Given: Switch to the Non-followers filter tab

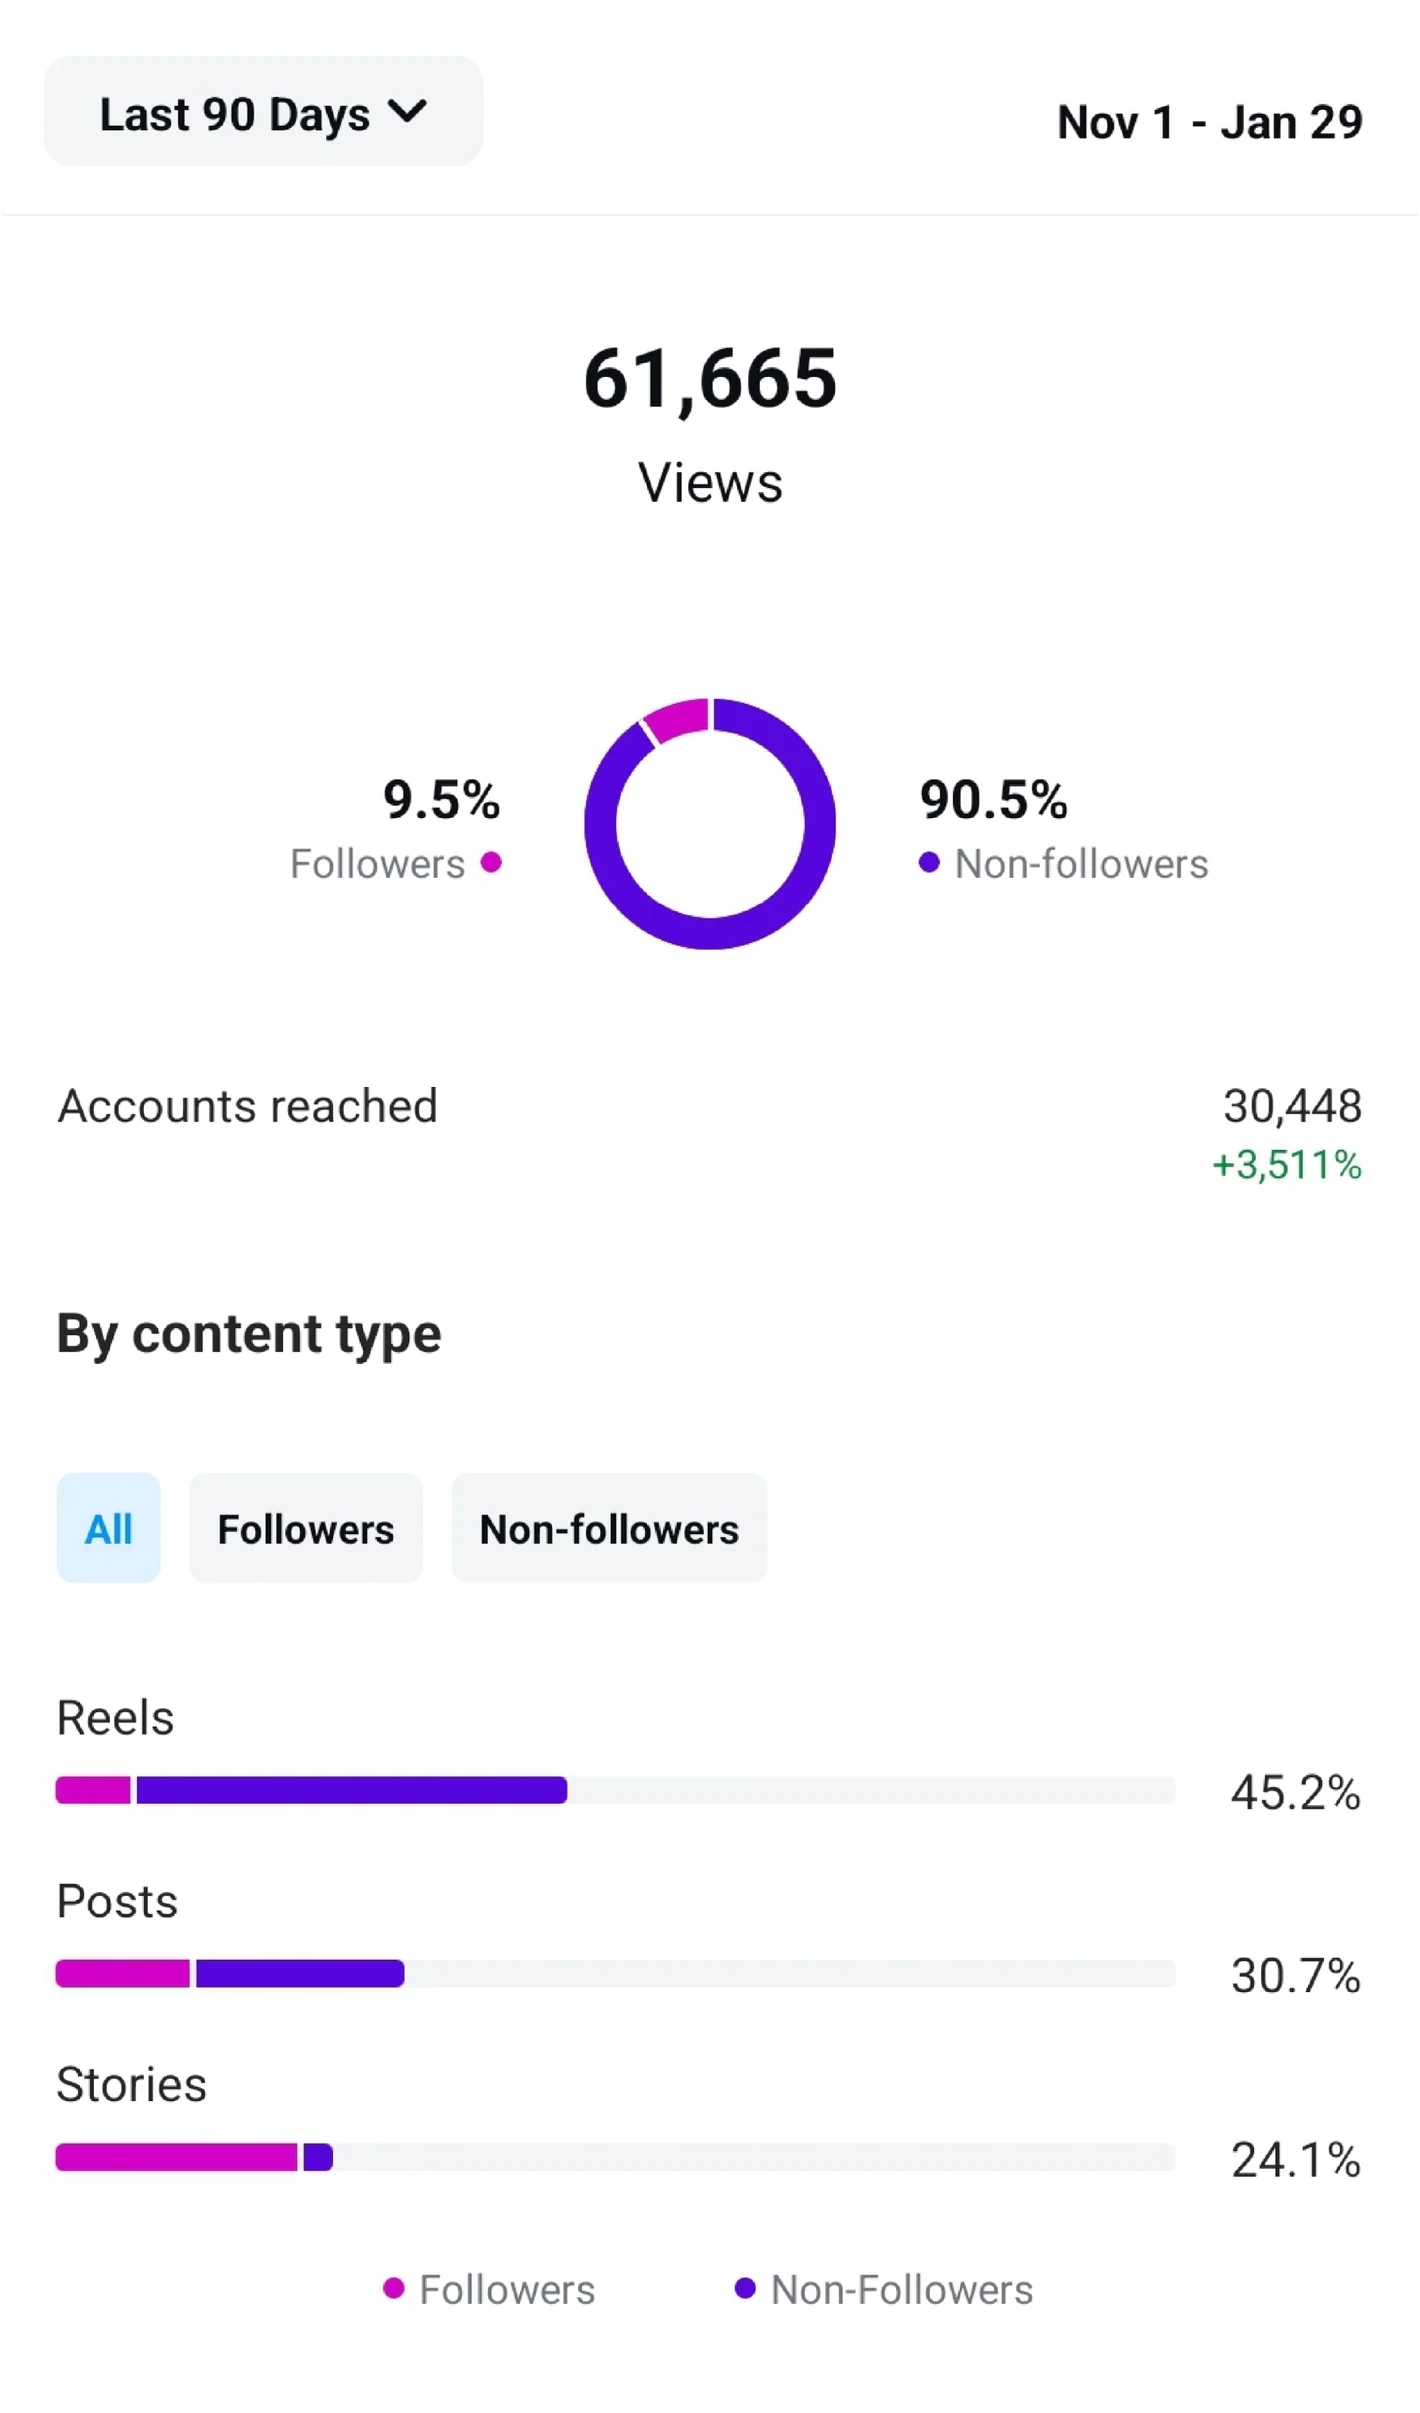Looking at the screenshot, I should [608, 1528].
